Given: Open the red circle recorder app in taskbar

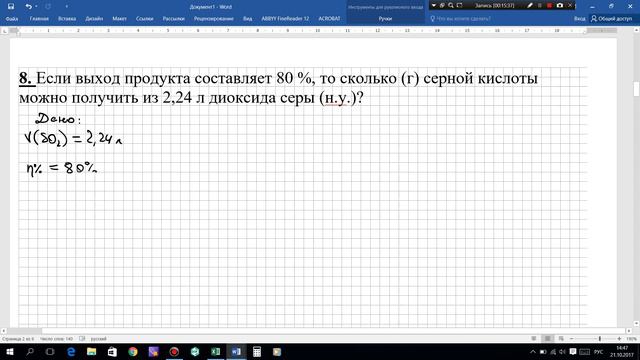Looking at the screenshot, I should (174, 351).
